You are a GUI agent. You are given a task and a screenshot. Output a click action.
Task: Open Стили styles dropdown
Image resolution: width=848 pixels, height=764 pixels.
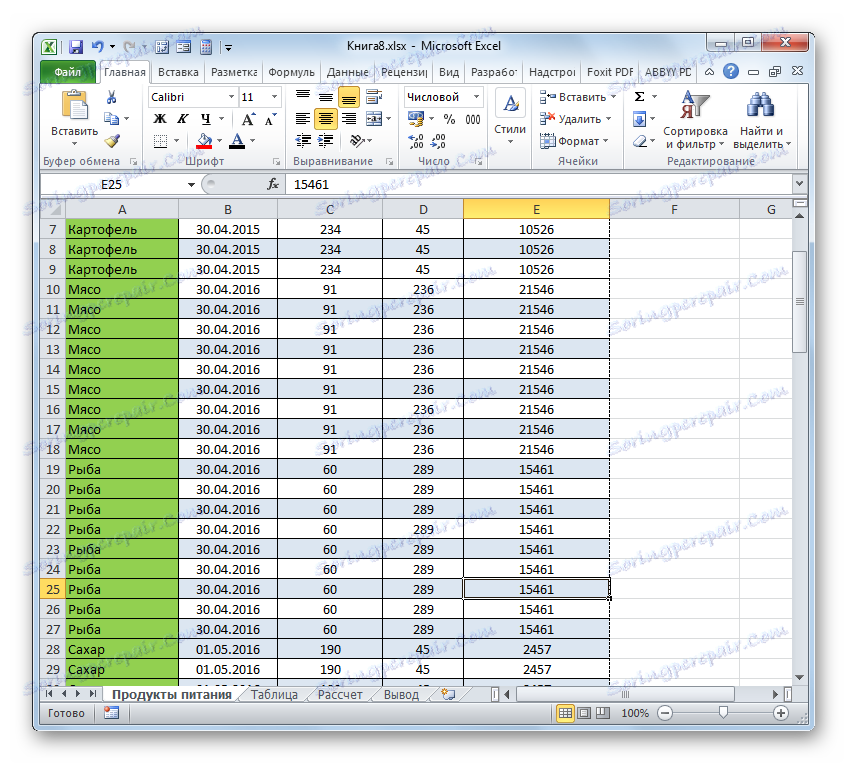510,118
